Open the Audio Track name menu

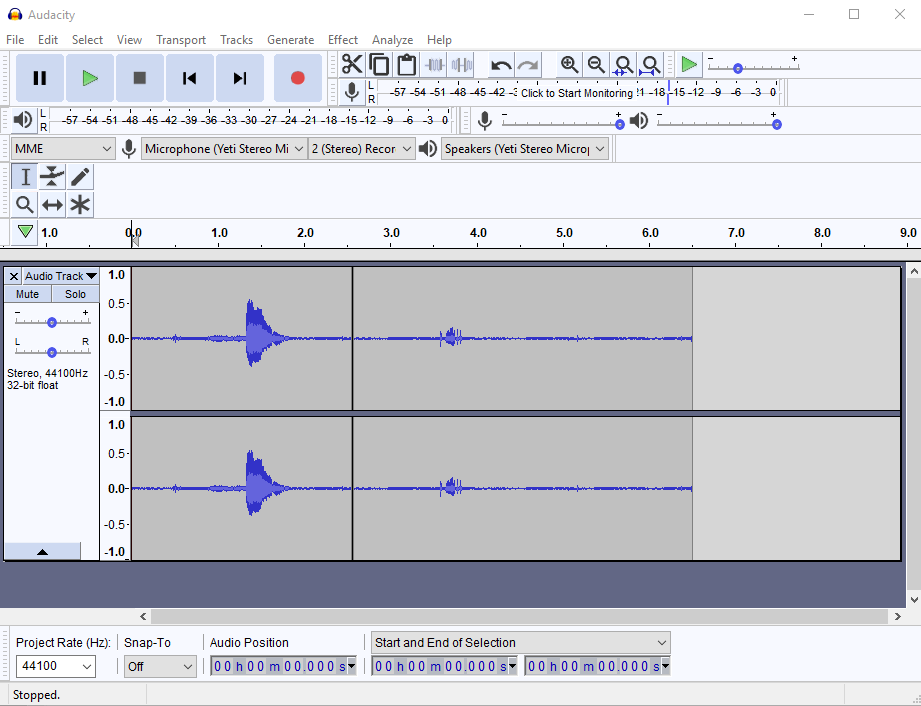pyautogui.click(x=60, y=276)
